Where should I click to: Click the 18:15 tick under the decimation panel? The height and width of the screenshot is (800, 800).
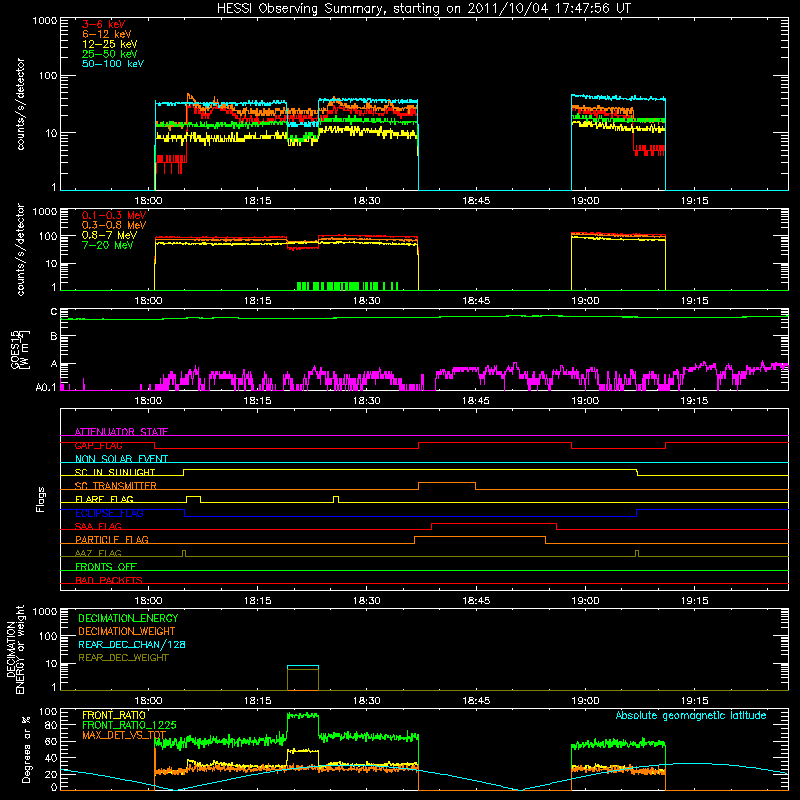tap(257, 701)
